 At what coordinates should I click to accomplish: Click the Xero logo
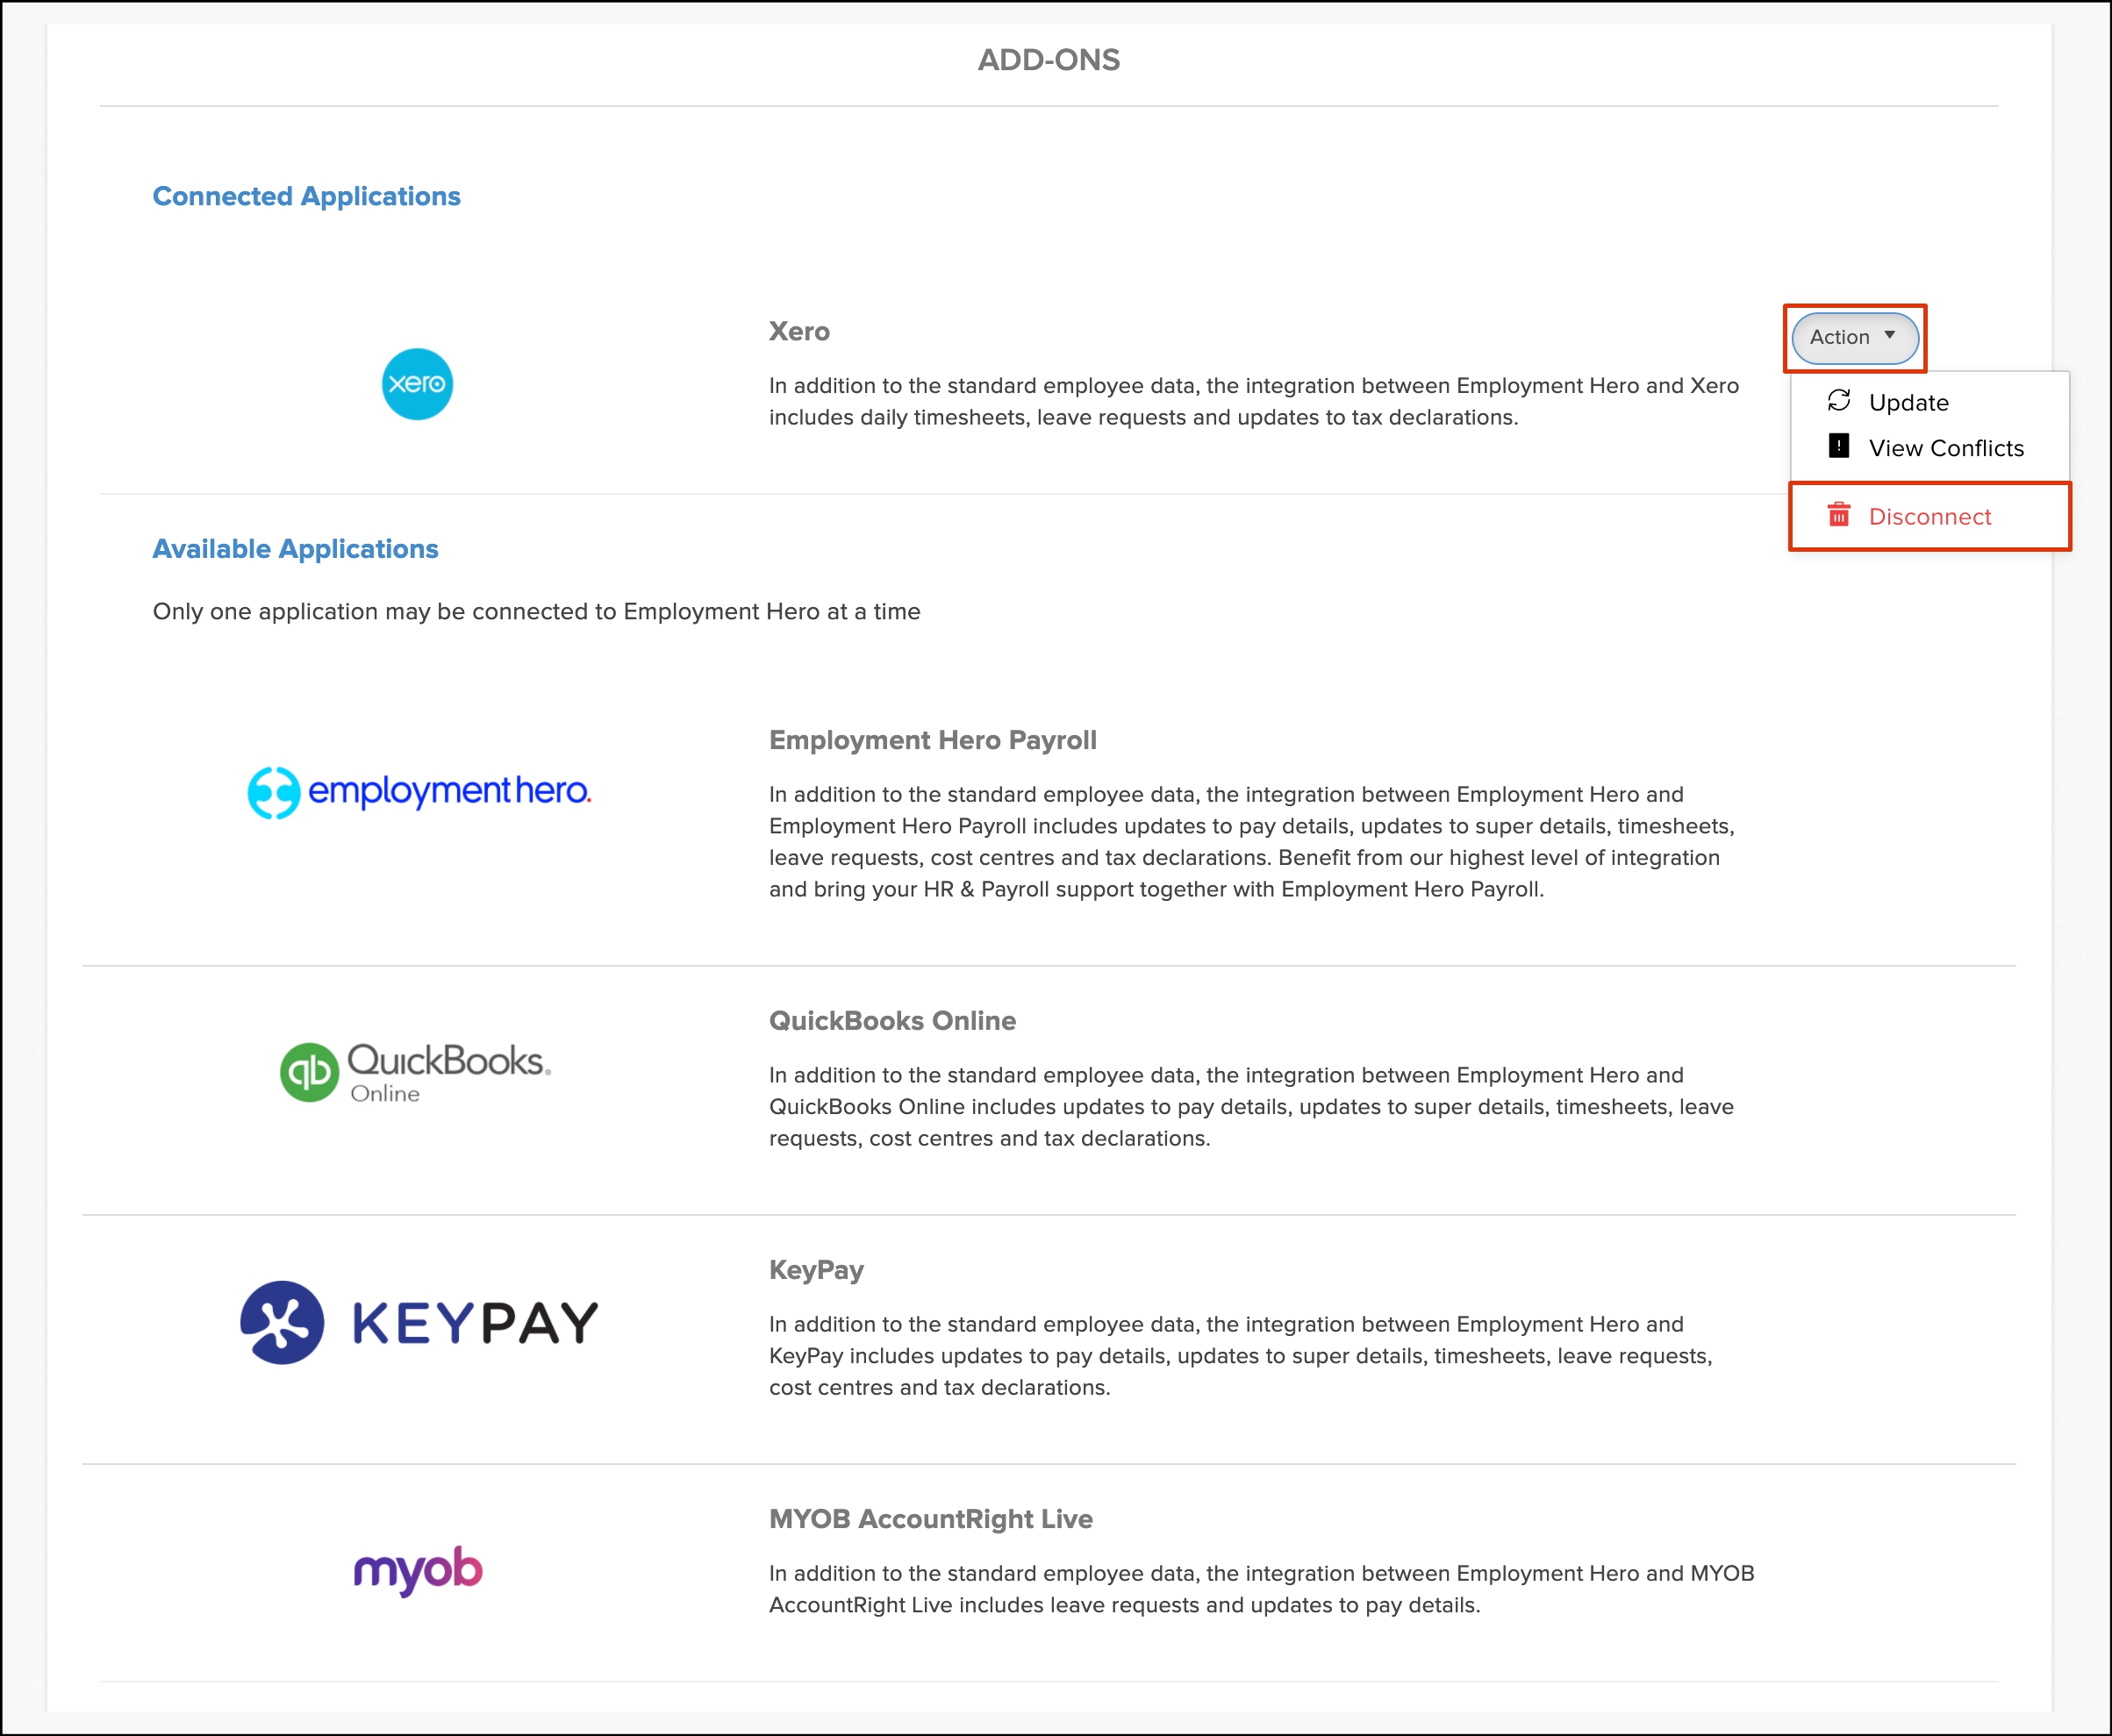point(417,384)
